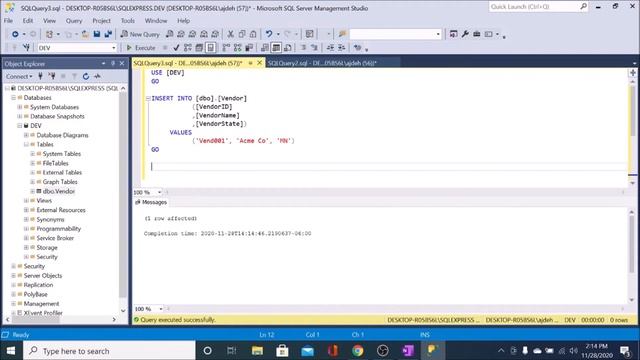The height and width of the screenshot is (360, 640).
Task: Click the Save icon in toolbar
Action: point(97,34)
